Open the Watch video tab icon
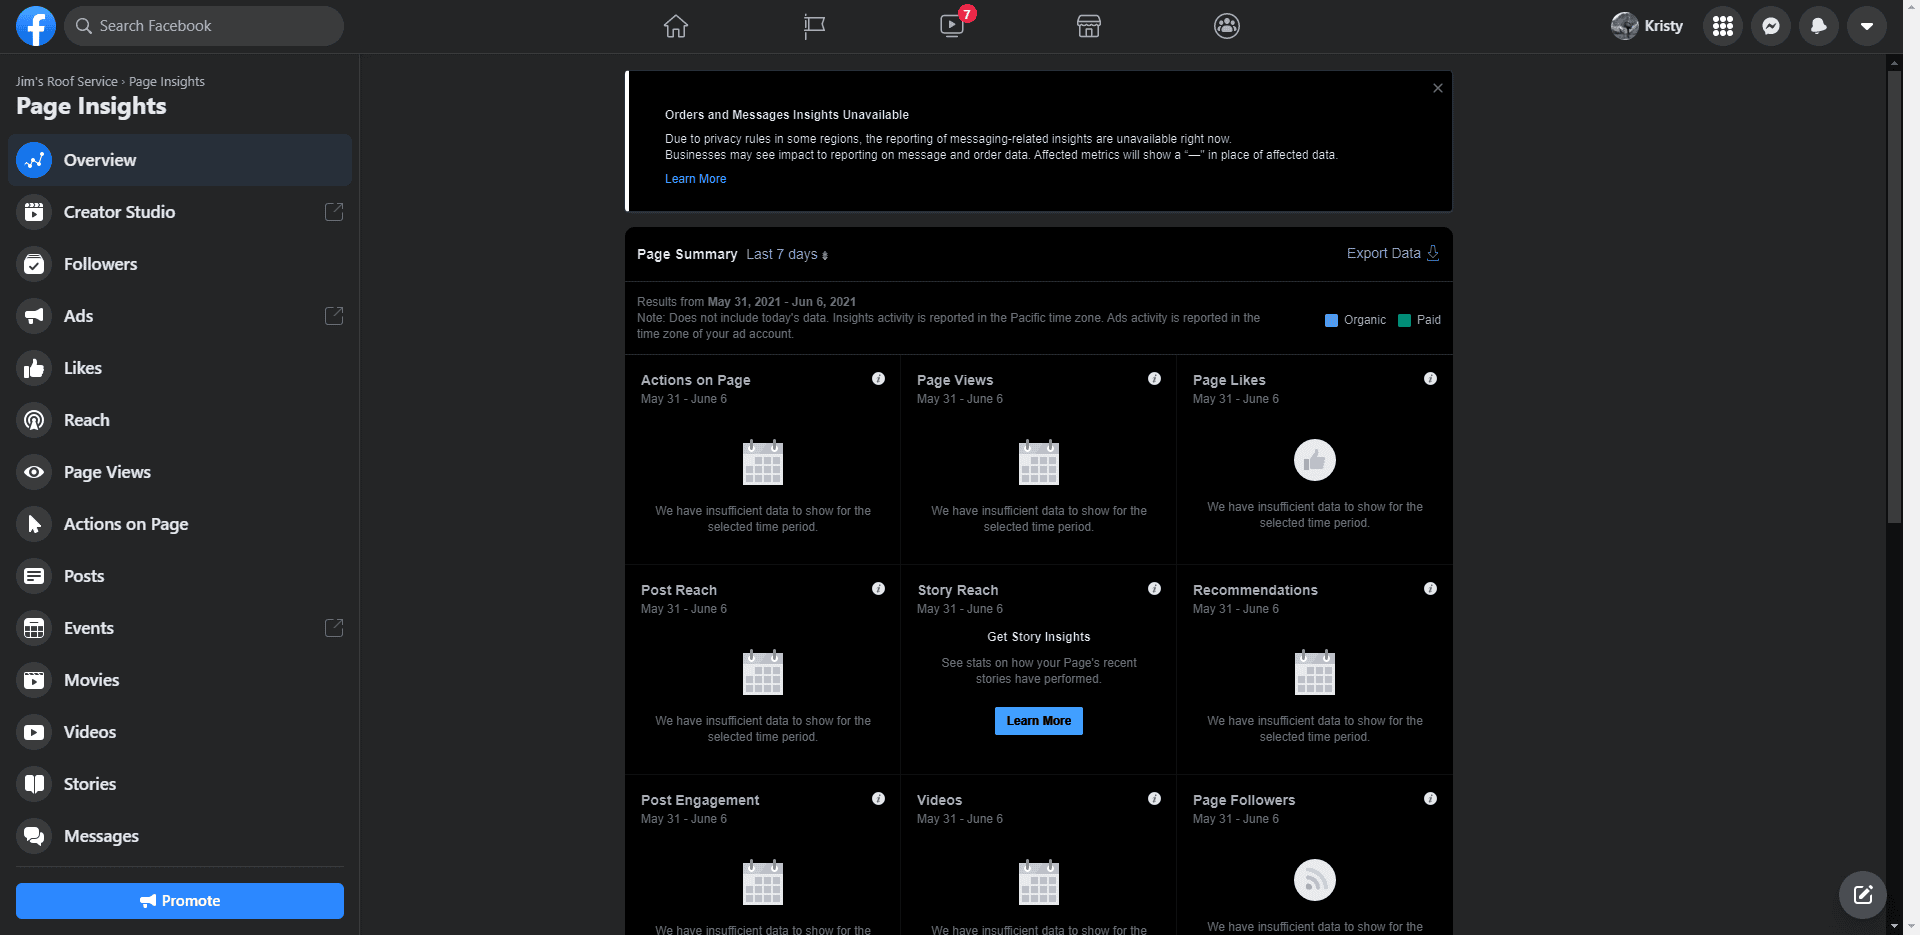 952,26
